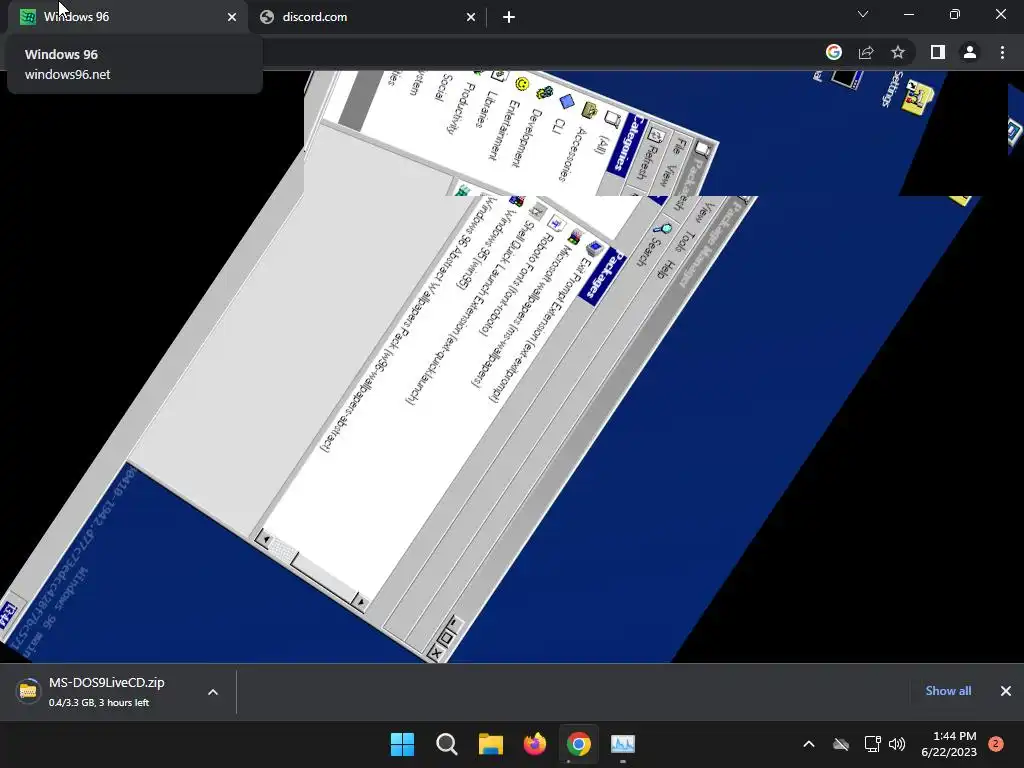This screenshot has height=768, width=1024.
Task: Open the notification center badge
Action: pos(996,744)
